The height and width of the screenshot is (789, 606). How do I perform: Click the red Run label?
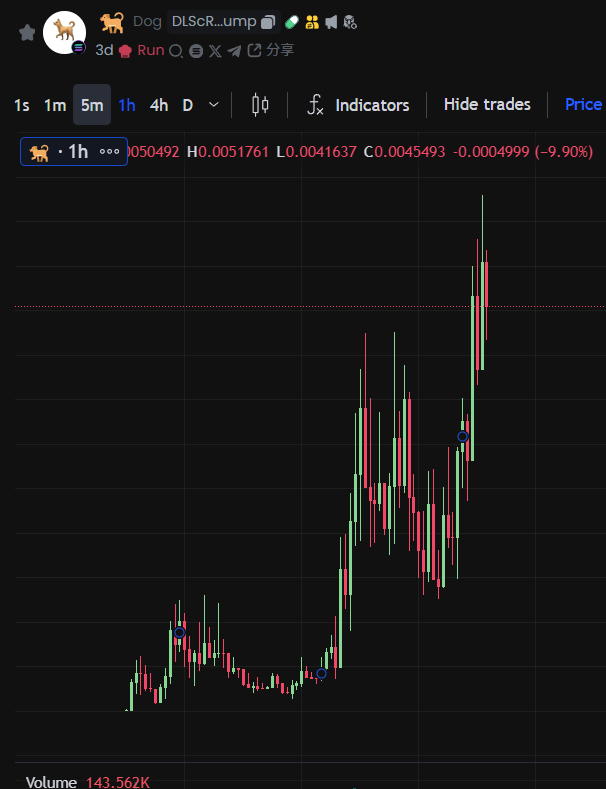150,50
